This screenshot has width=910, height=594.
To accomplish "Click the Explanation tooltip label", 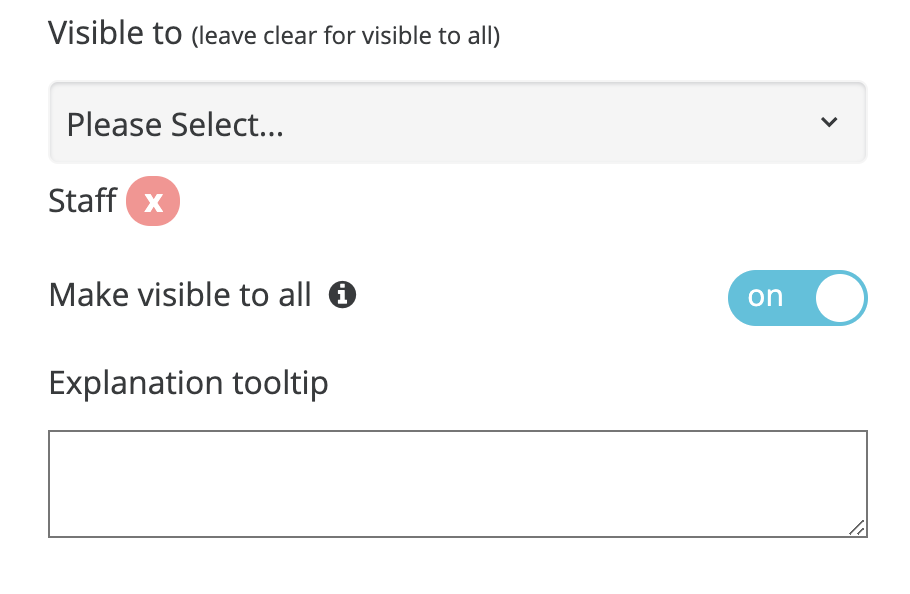I will [x=188, y=383].
